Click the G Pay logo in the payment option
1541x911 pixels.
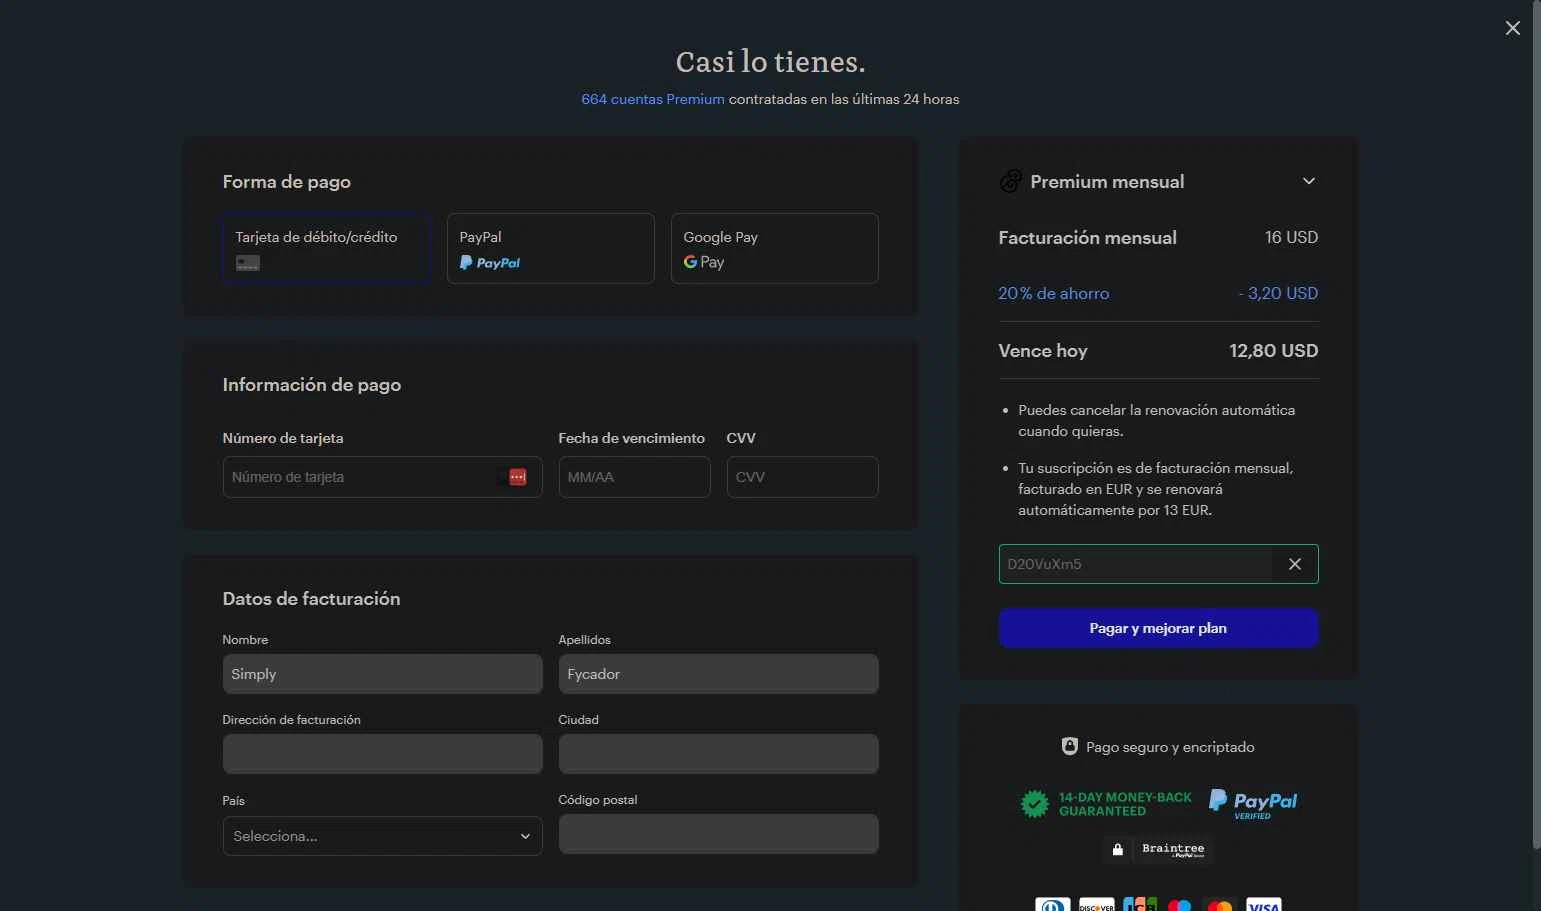click(704, 262)
